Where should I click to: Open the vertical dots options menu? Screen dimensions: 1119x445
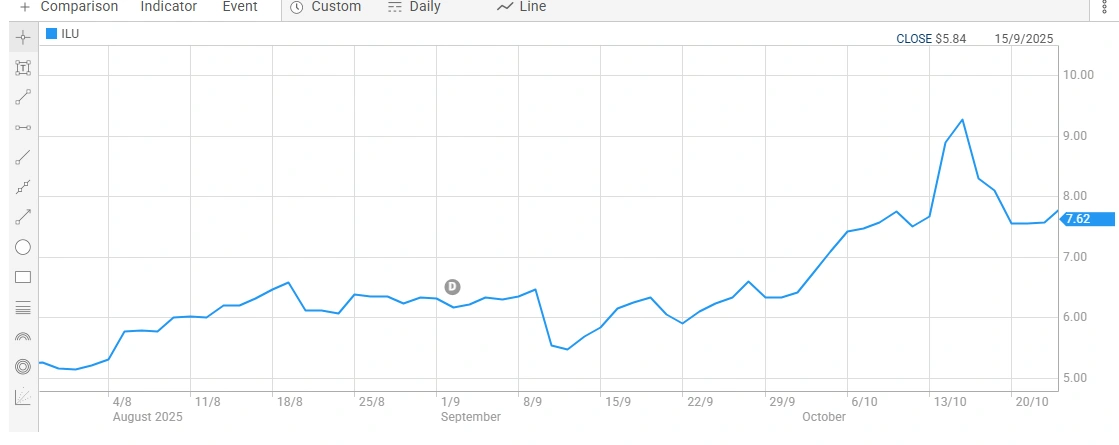coord(1103,7)
